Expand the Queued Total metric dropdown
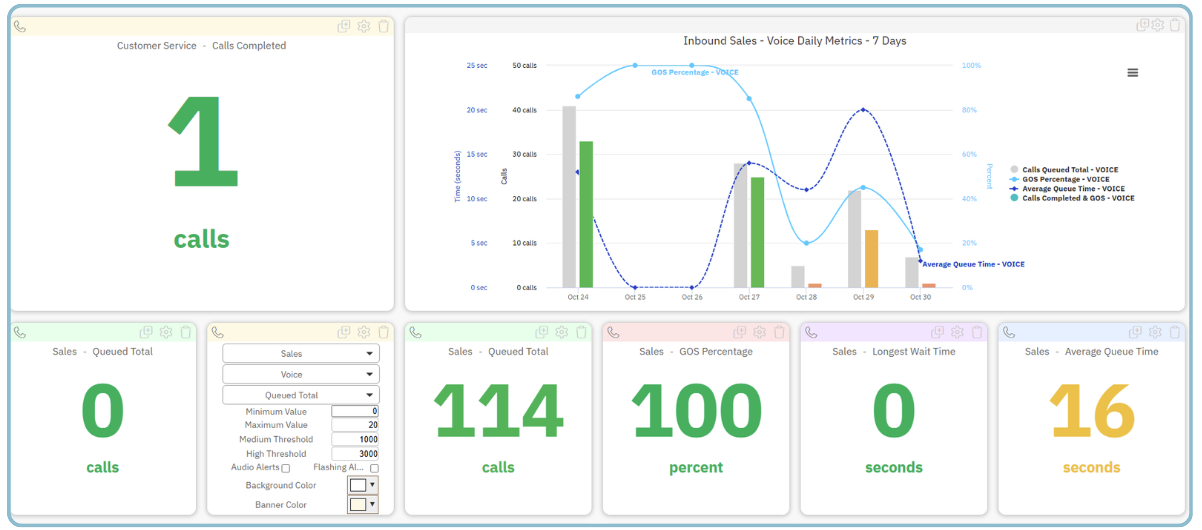The image size is (1202, 530). tap(300, 395)
